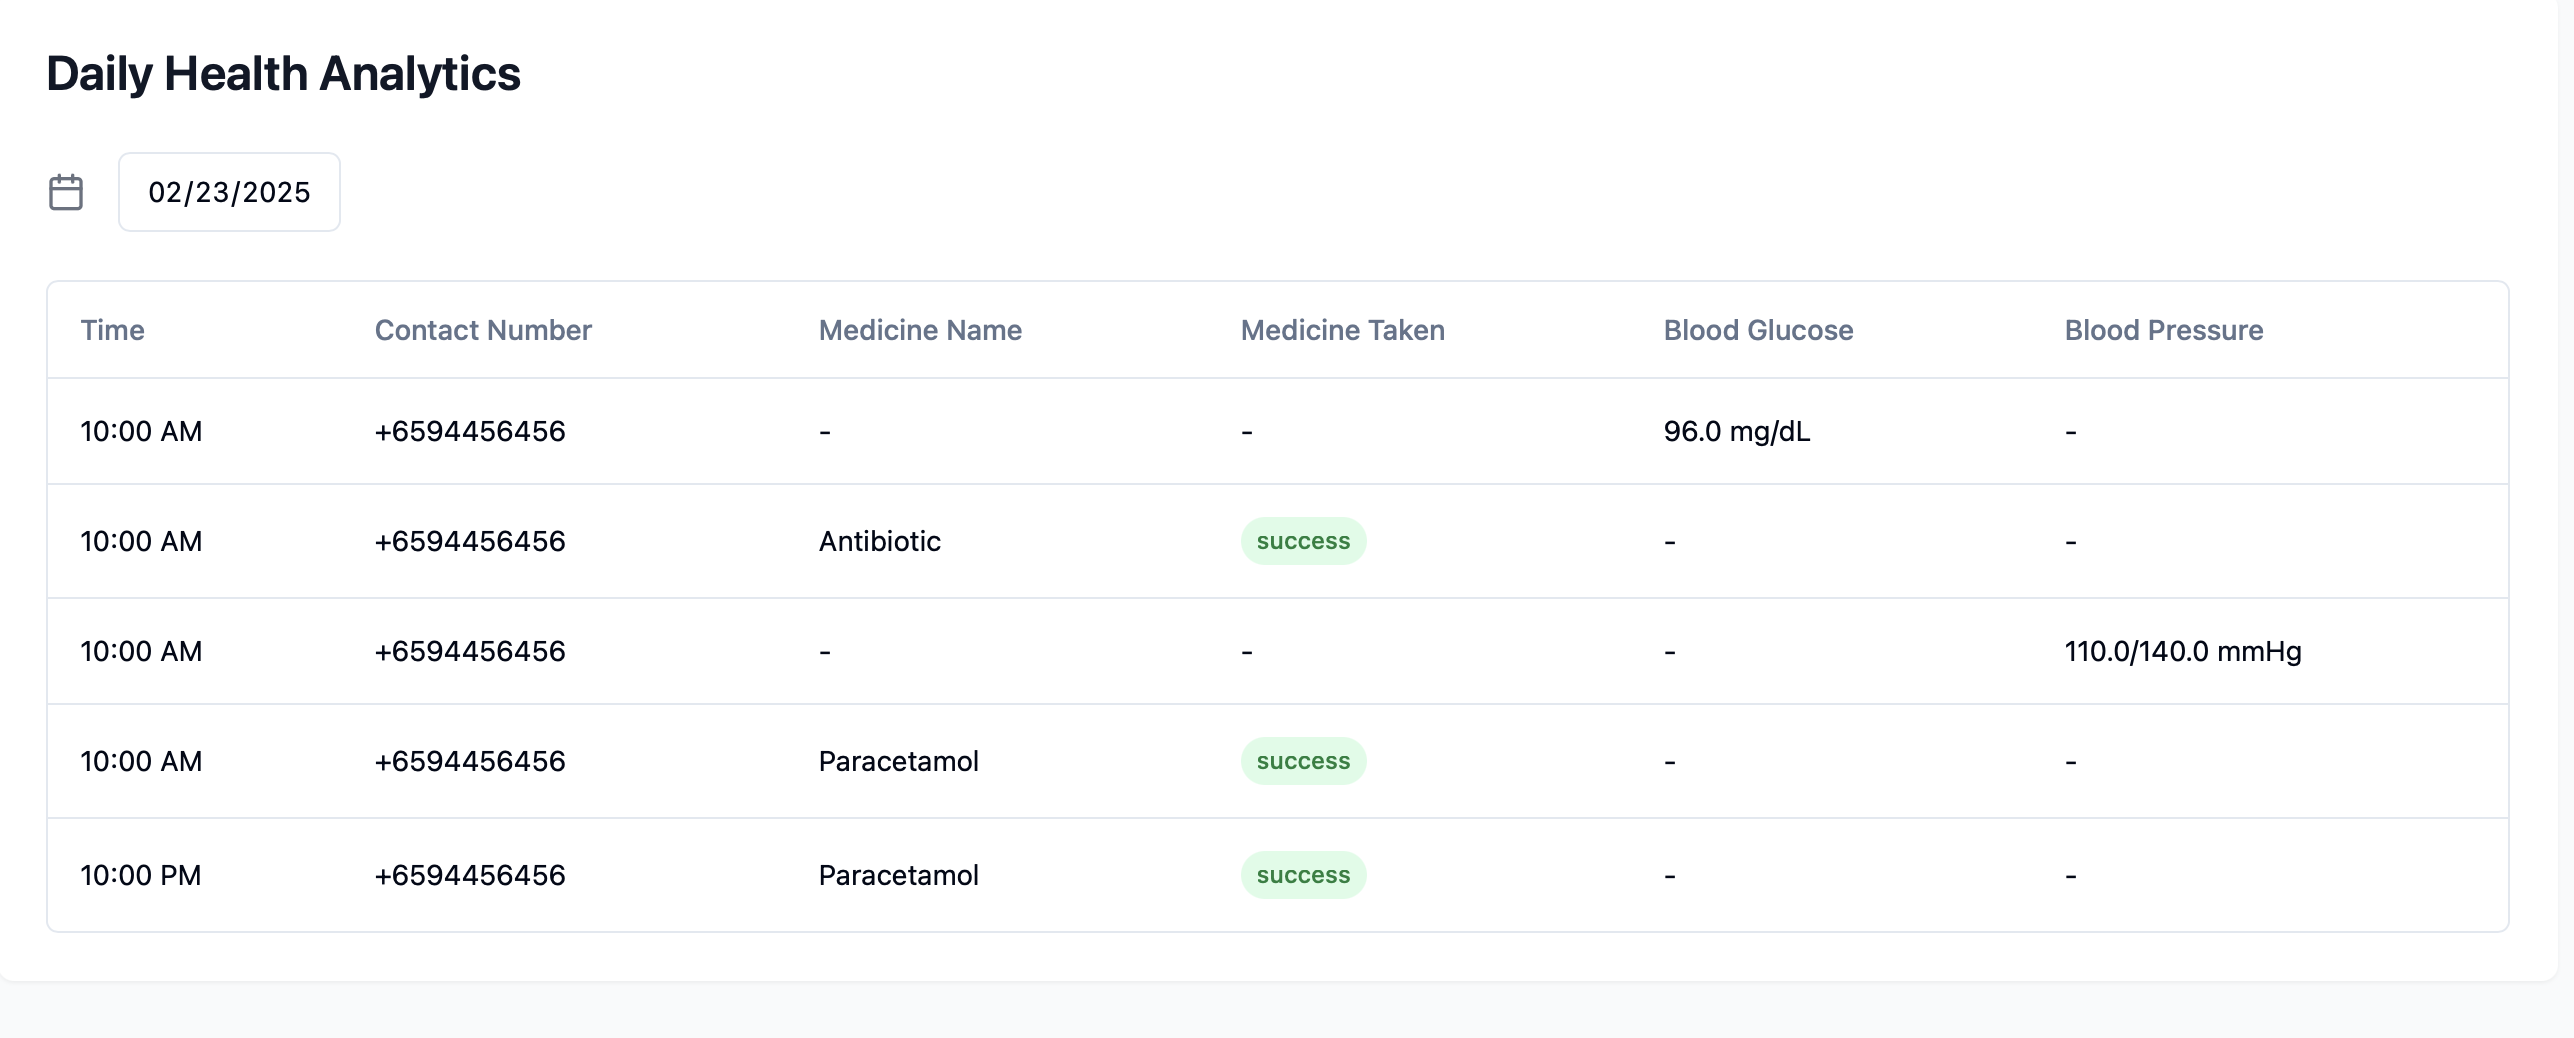This screenshot has width=2574, height=1038.
Task: Click Paracetamol in the 10:00 AM row
Action: 897,761
